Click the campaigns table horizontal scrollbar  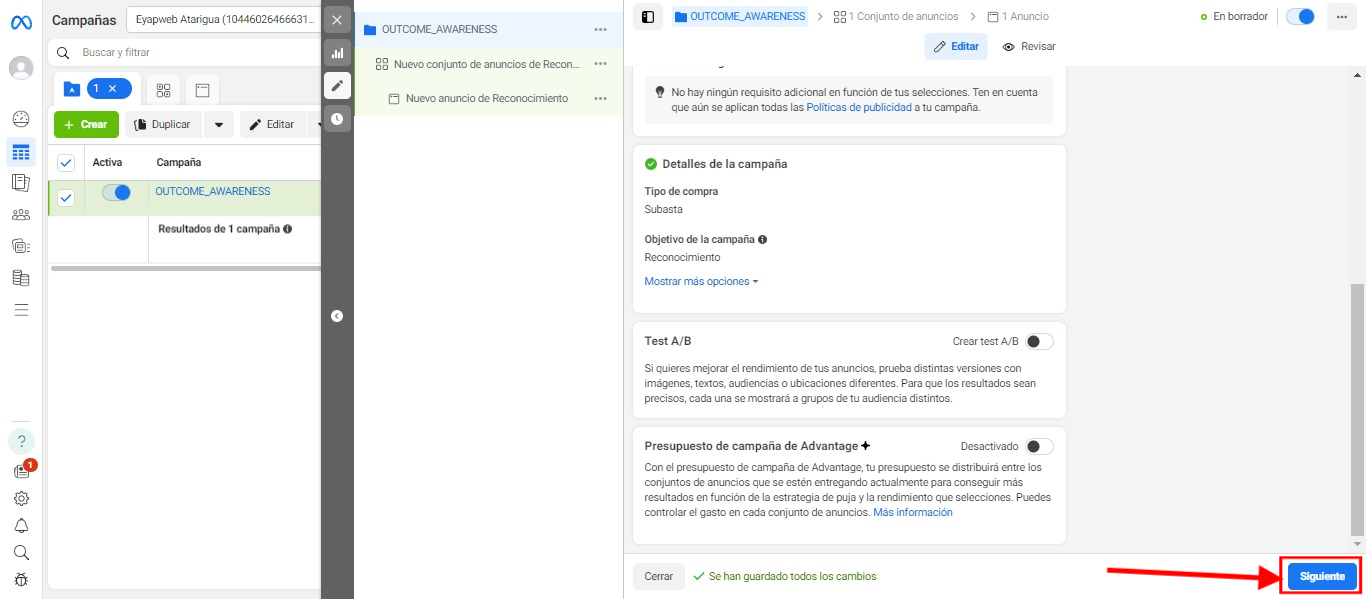click(185, 268)
